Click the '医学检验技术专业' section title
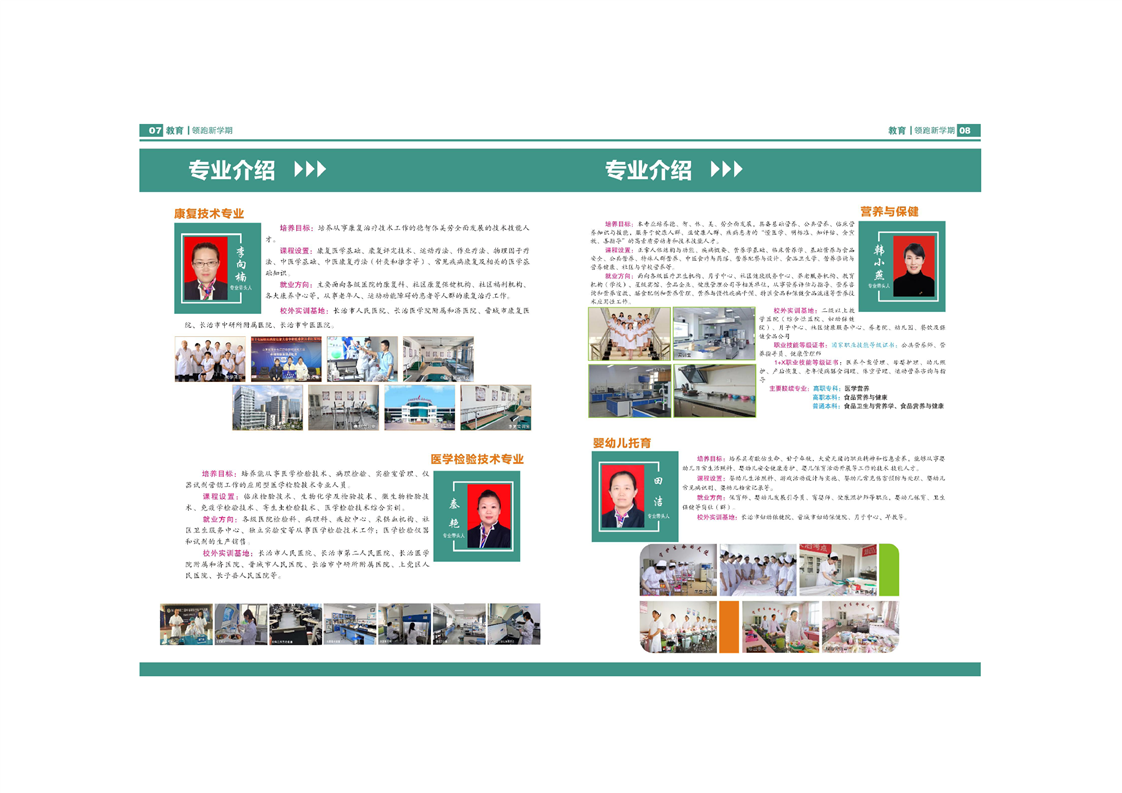The image size is (1122, 793). pyautogui.click(x=477, y=459)
